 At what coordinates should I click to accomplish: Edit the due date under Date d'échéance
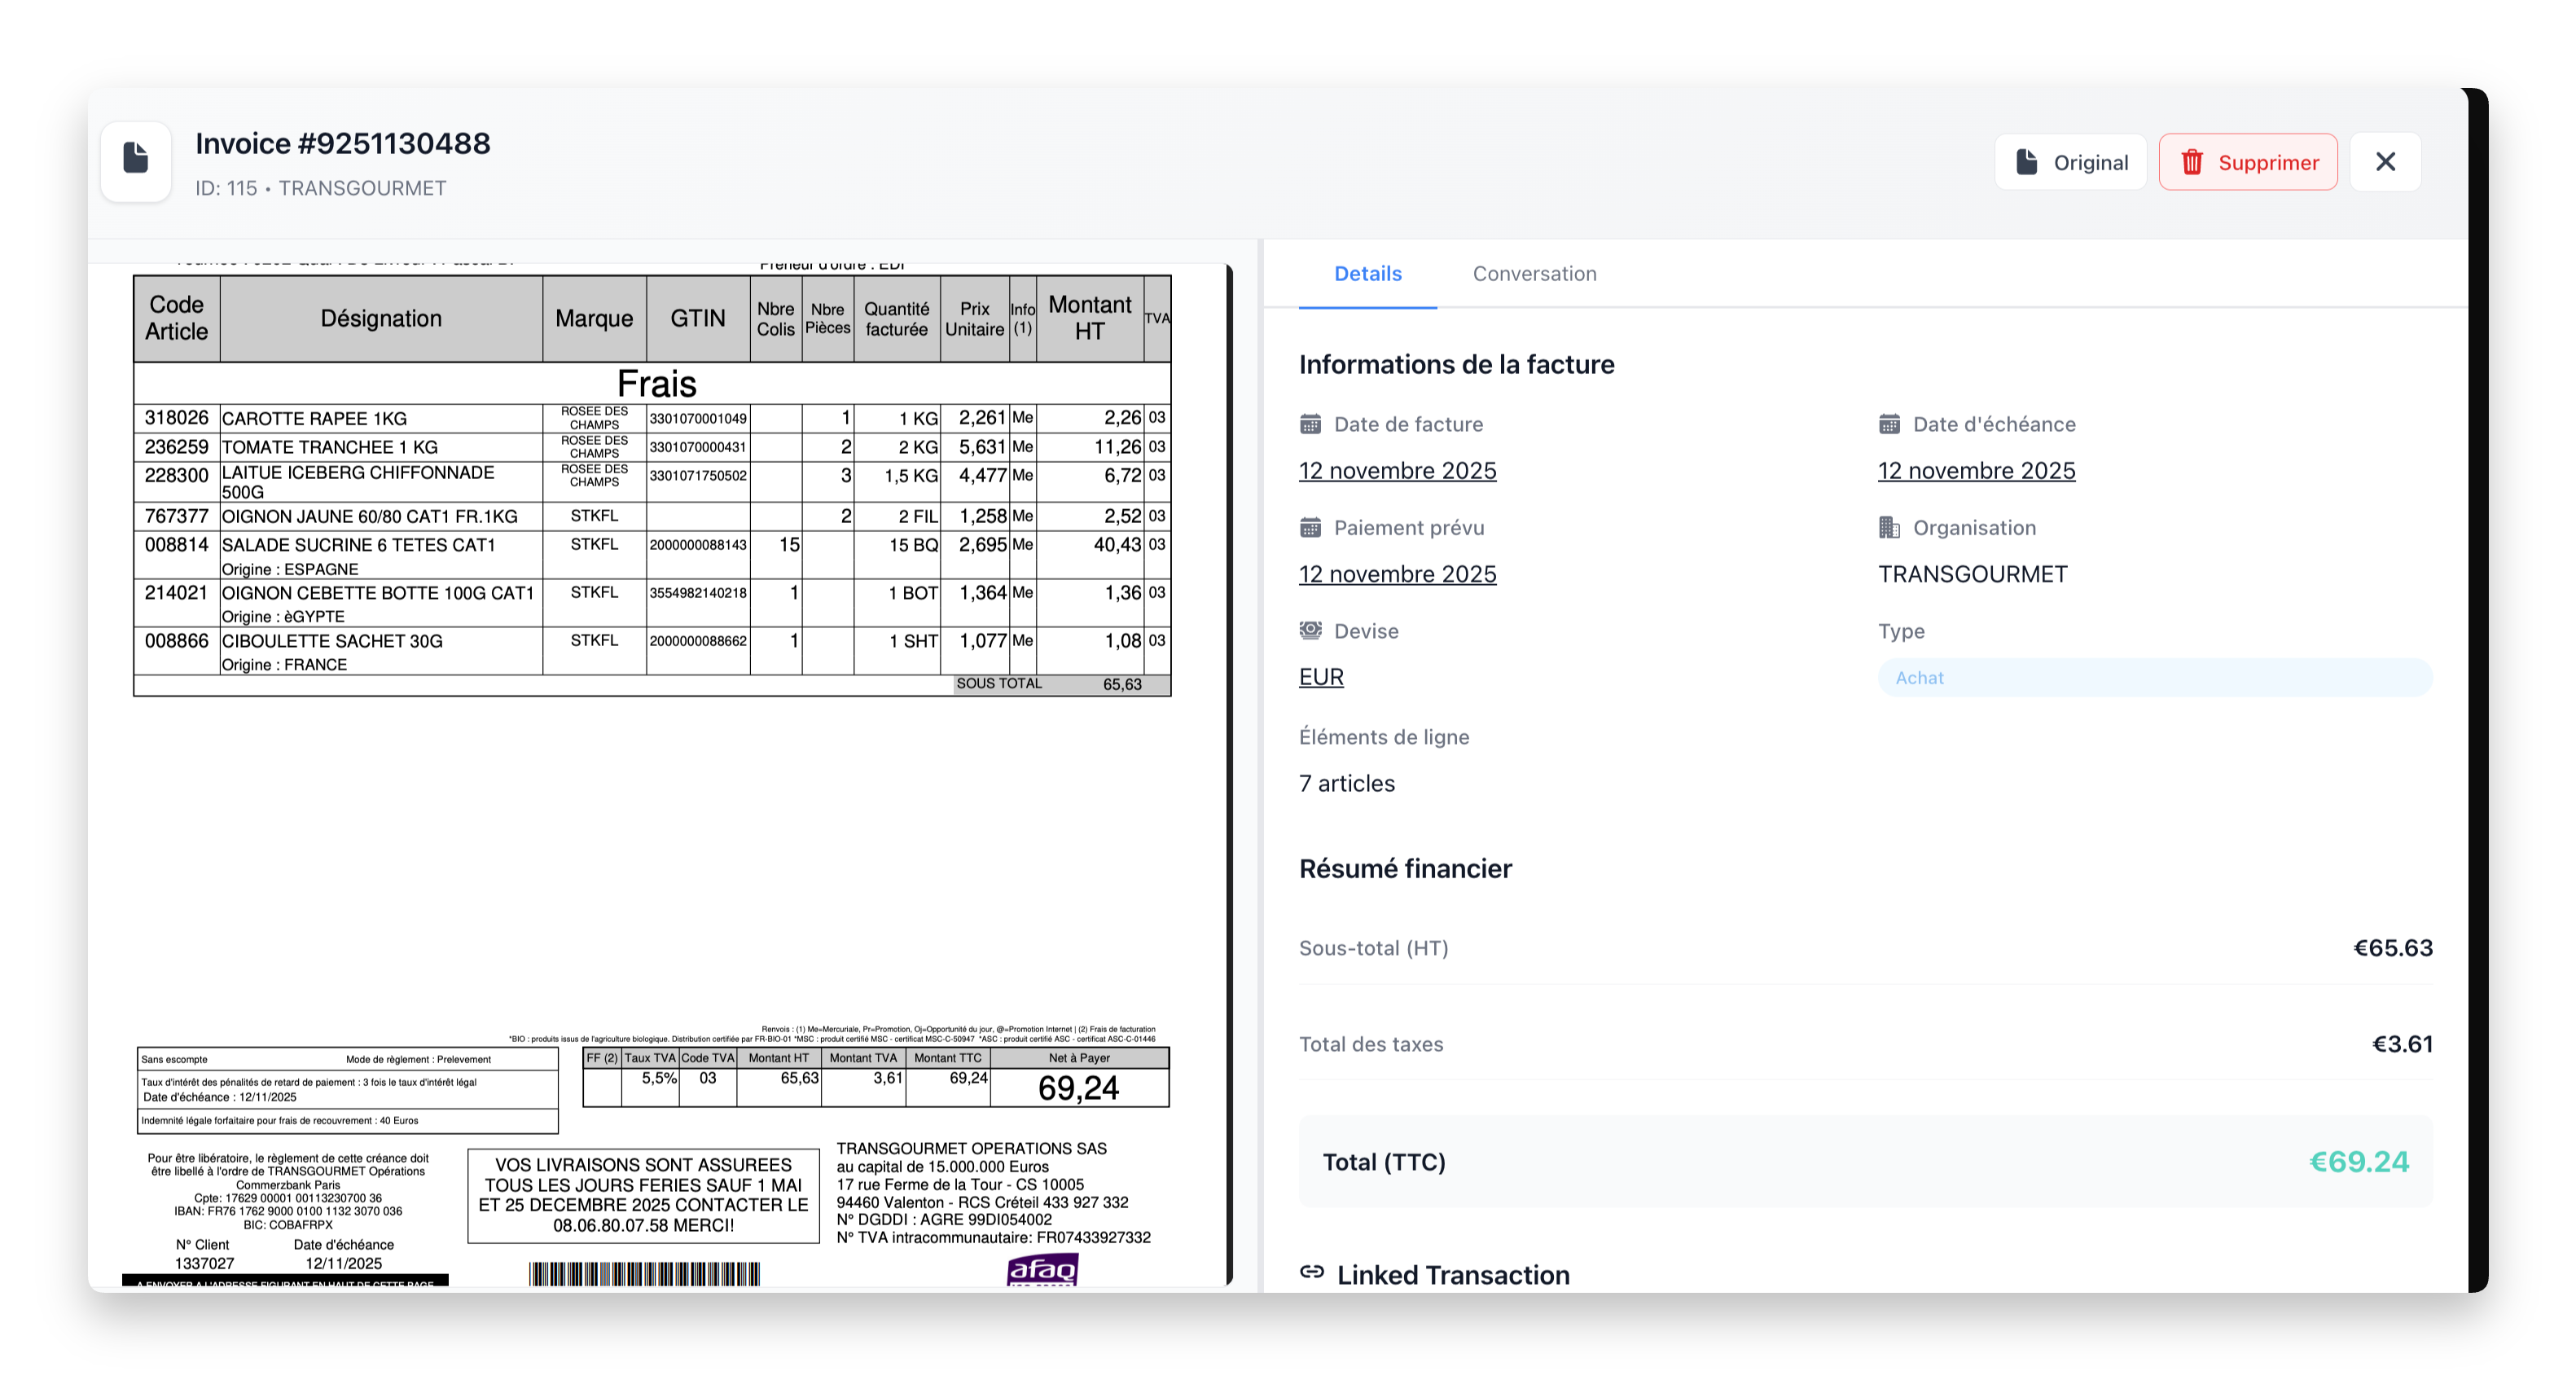pos(1976,471)
